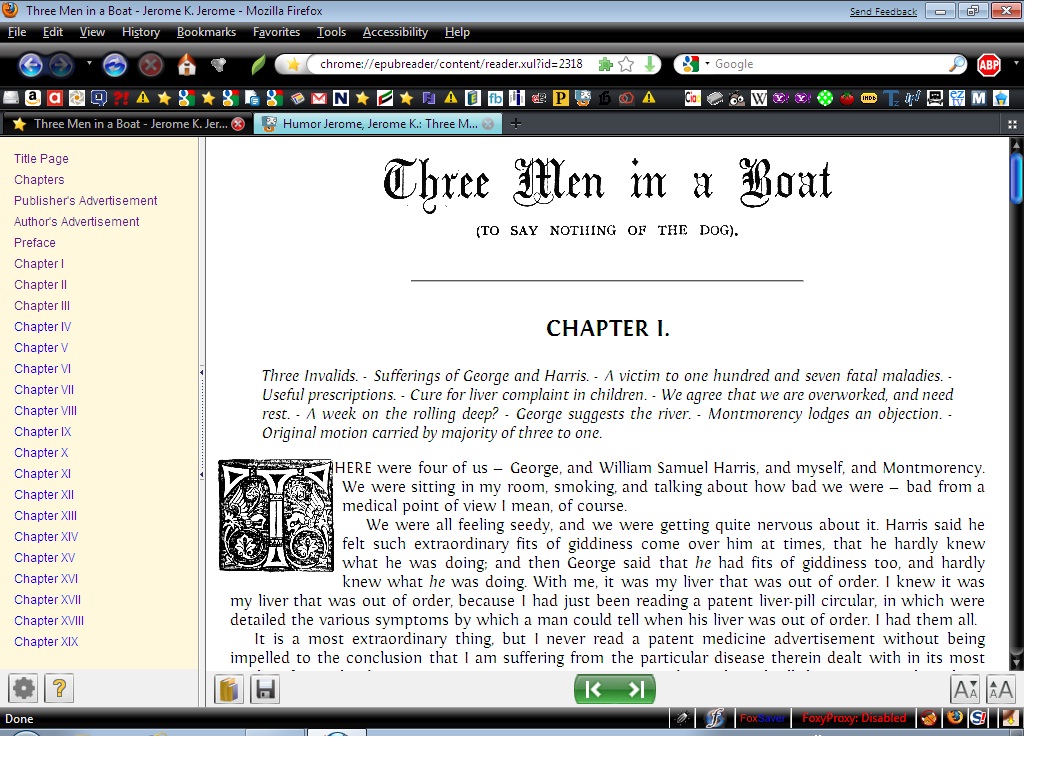Click the green leaf toolbar icon
Screen dimensions: 1042x762
[x=258, y=65]
